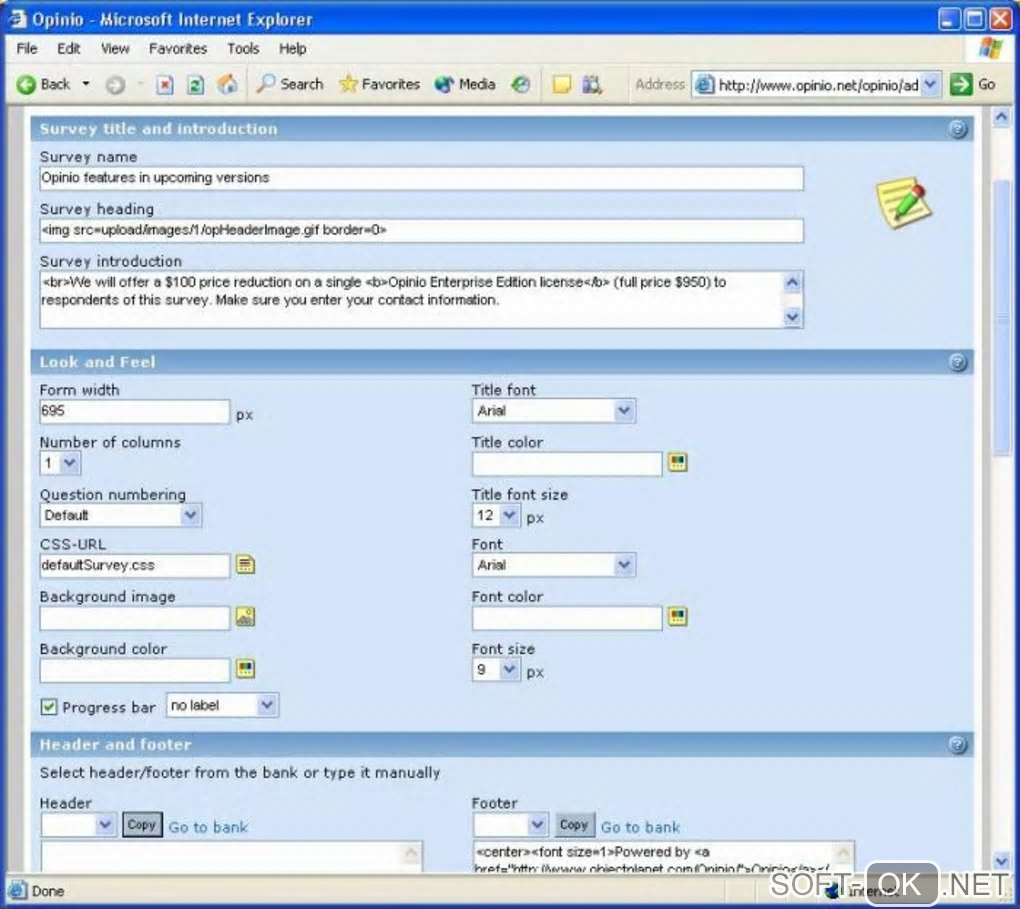Open Favorites star in toolbar
The width and height of the screenshot is (1020, 909).
coord(379,84)
